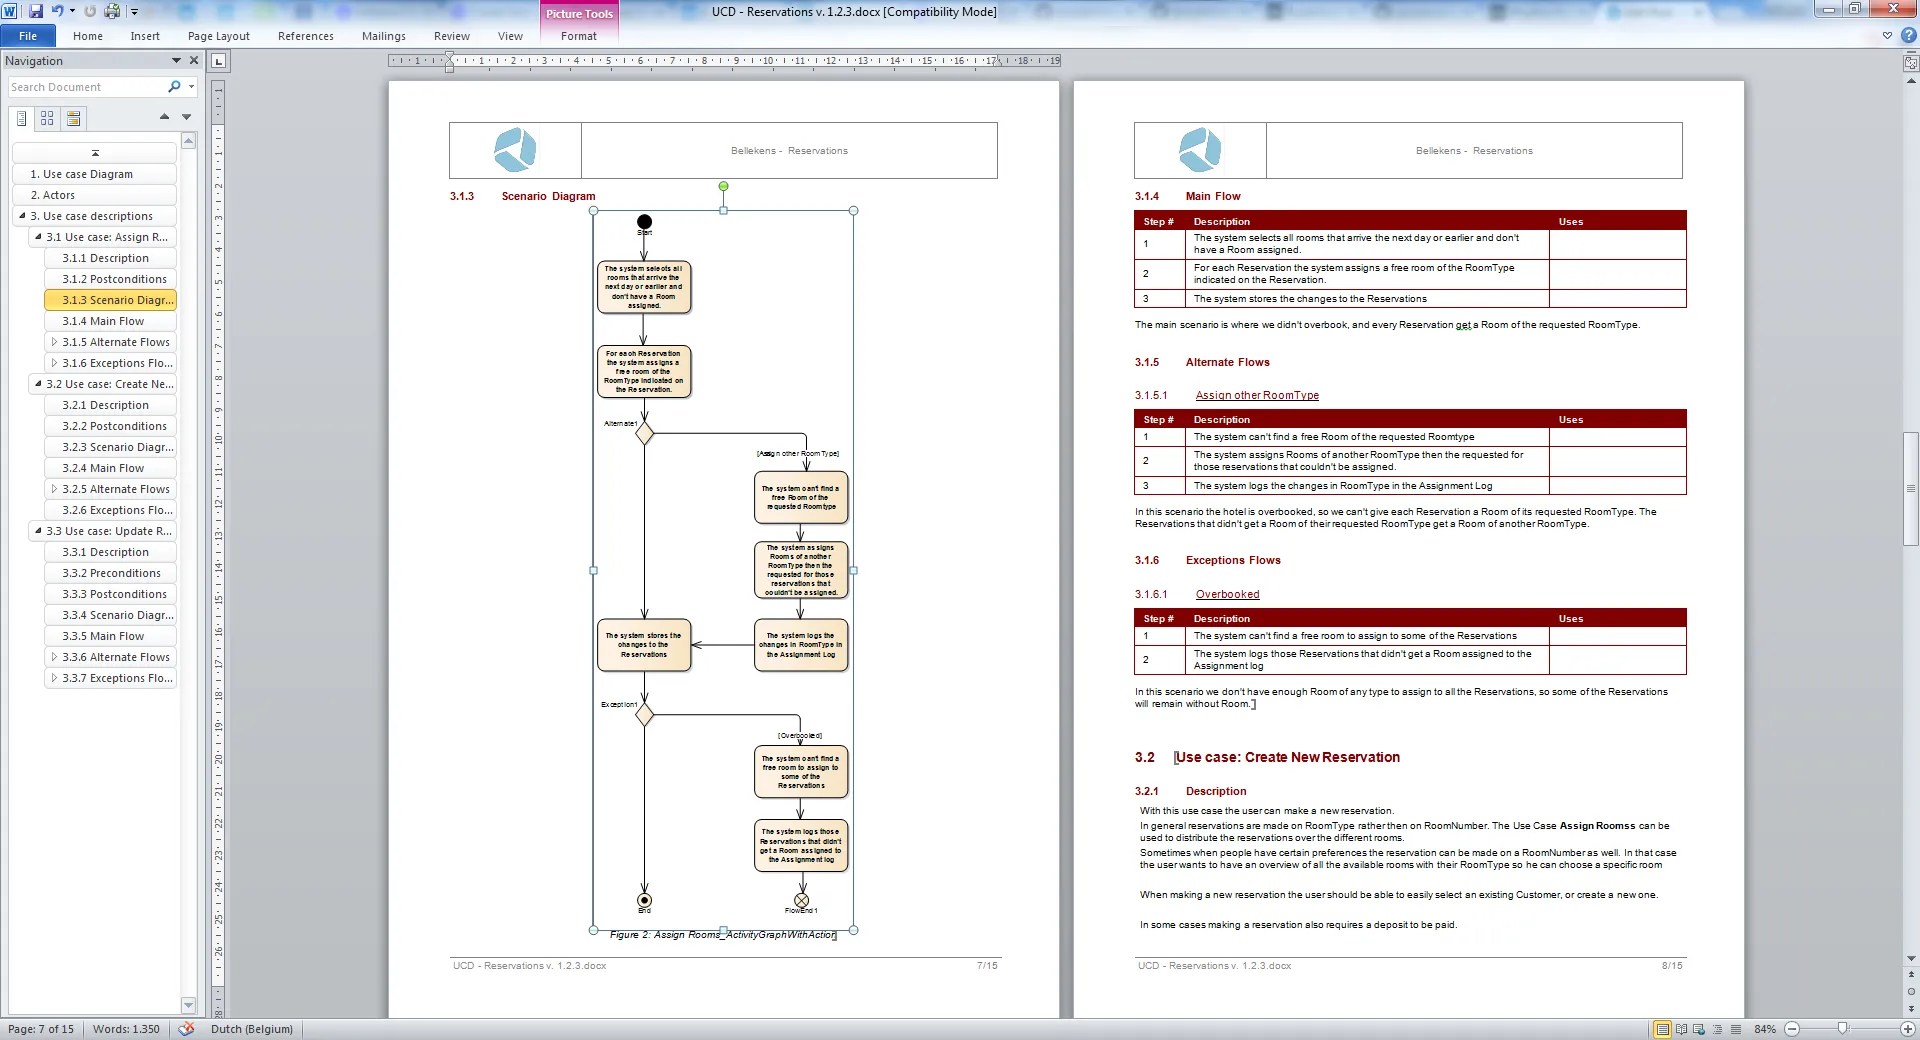The image size is (1920, 1040).
Task: Switch to the Mailings ribbon tab
Action: point(383,36)
